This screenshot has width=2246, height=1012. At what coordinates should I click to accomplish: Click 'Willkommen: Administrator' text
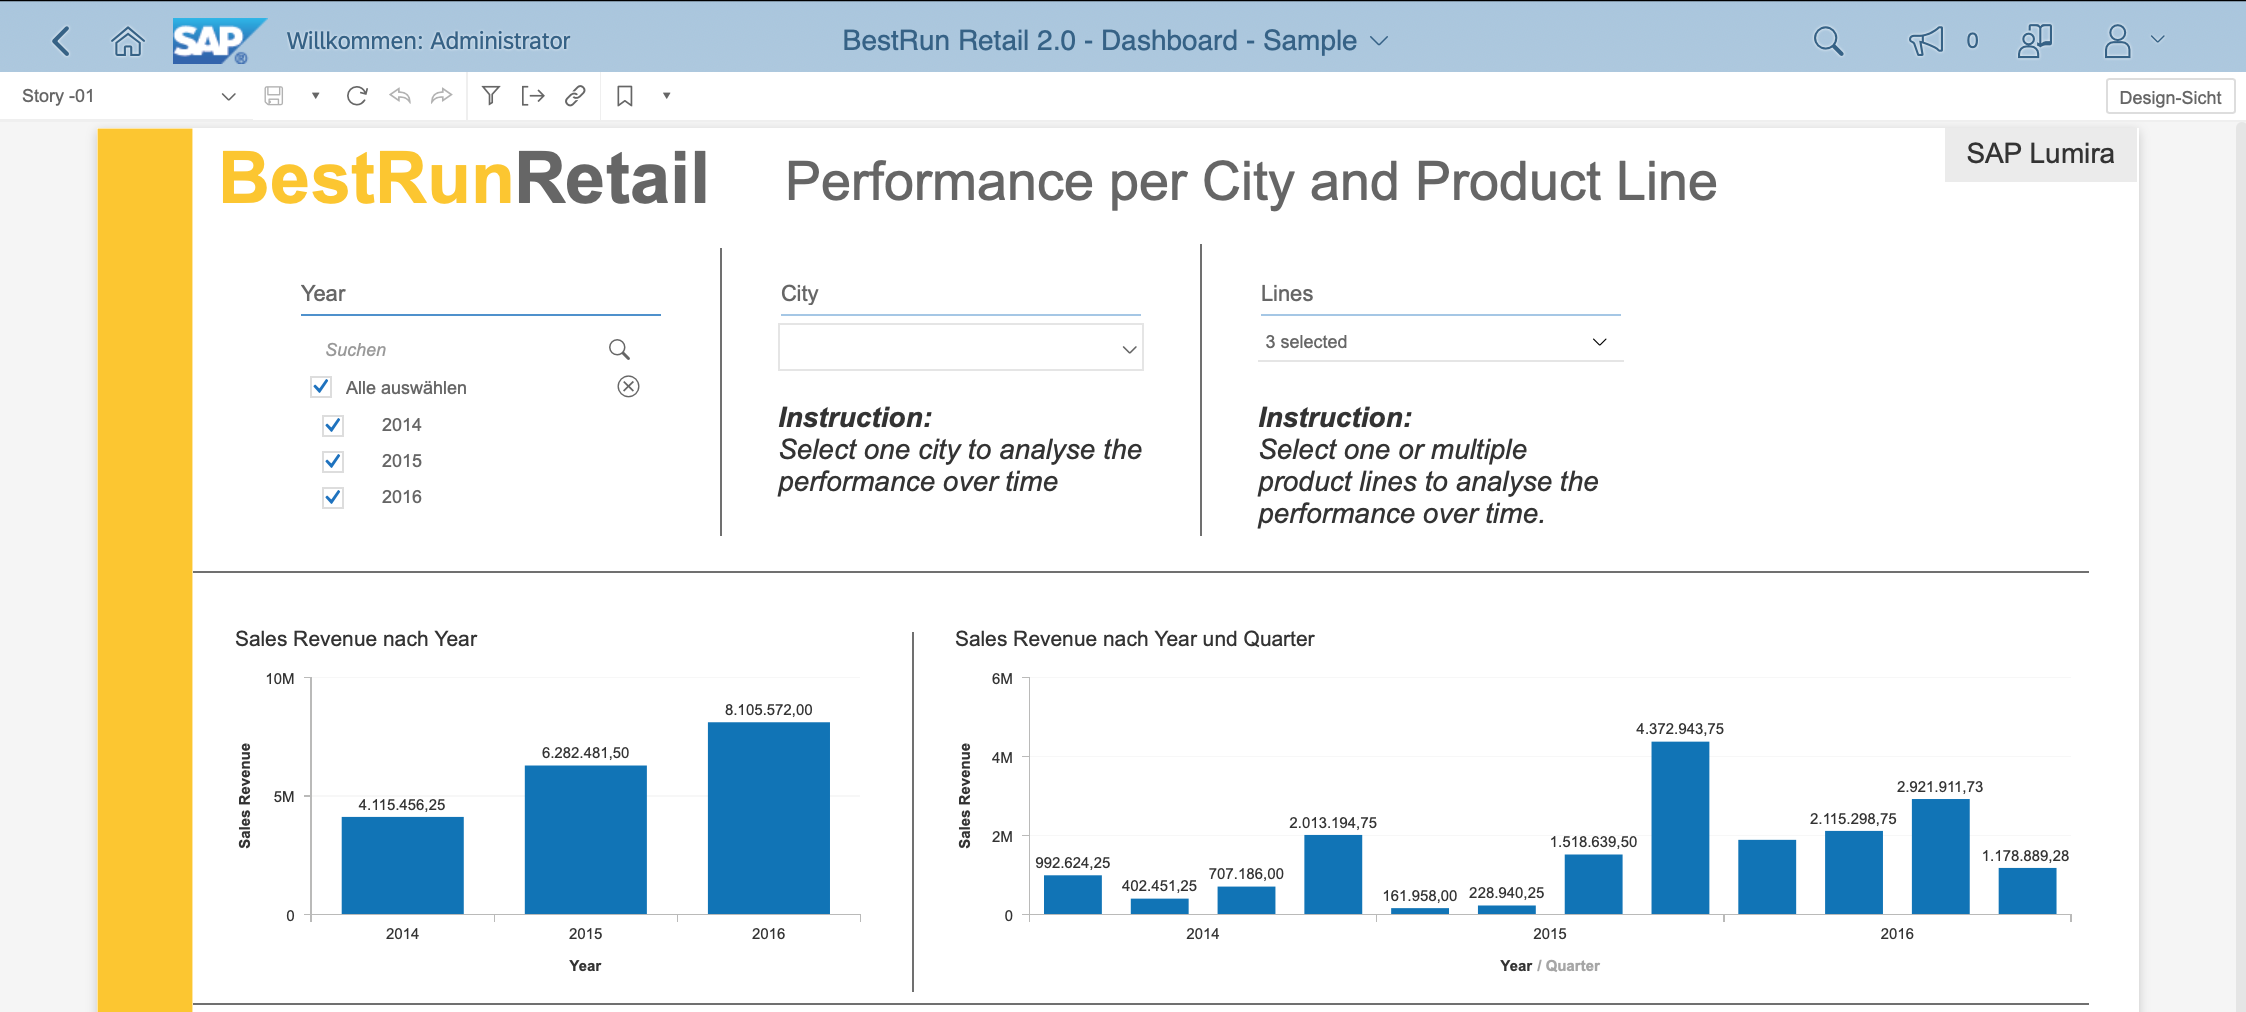428,41
